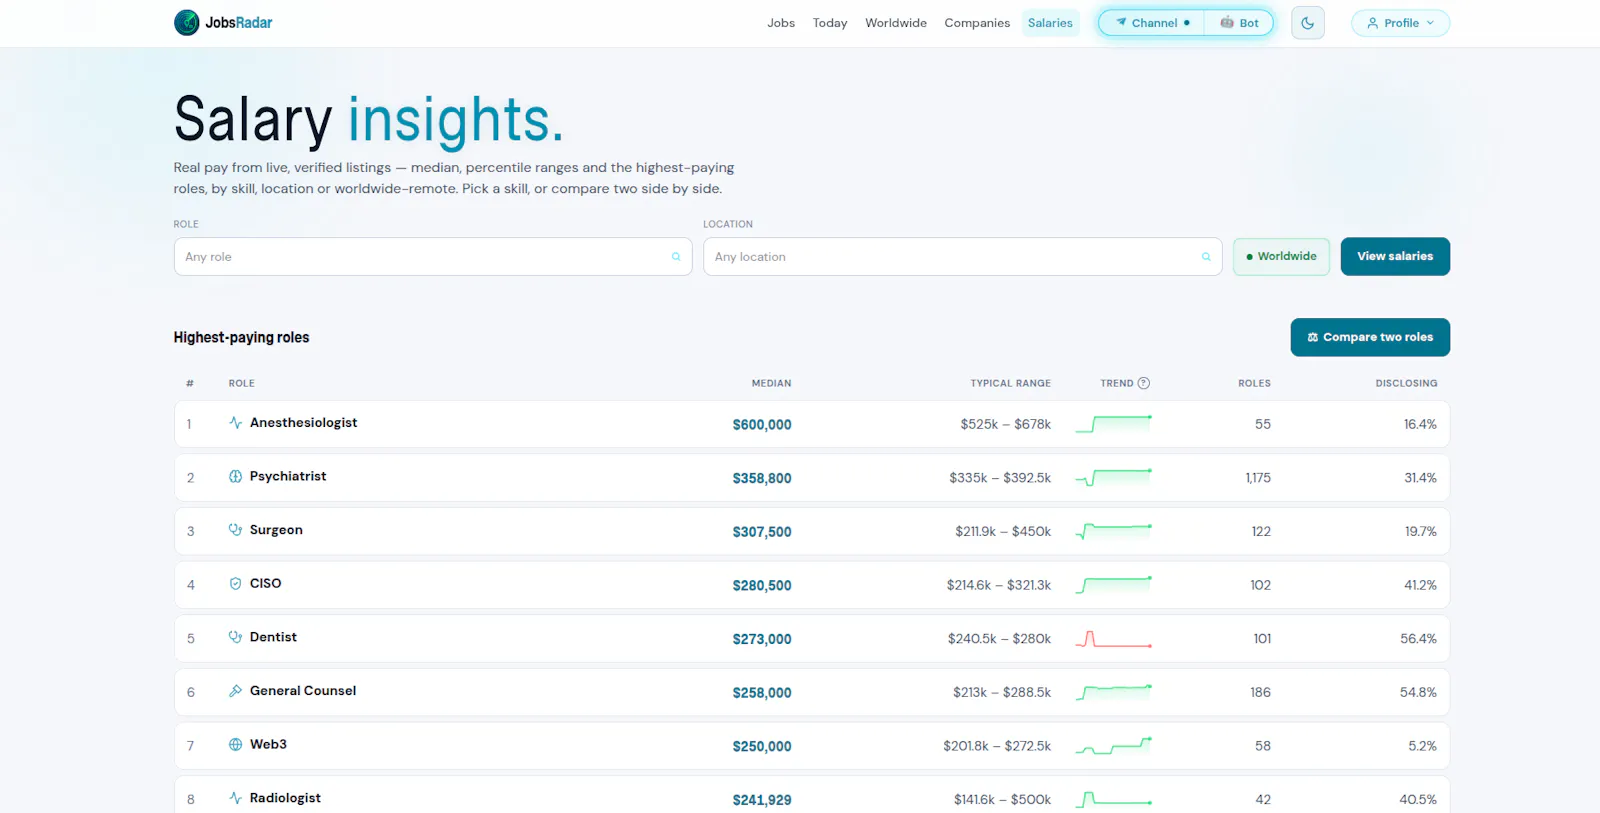Click the search icon in Location field
Image resolution: width=1600 pixels, height=813 pixels.
point(1206,257)
